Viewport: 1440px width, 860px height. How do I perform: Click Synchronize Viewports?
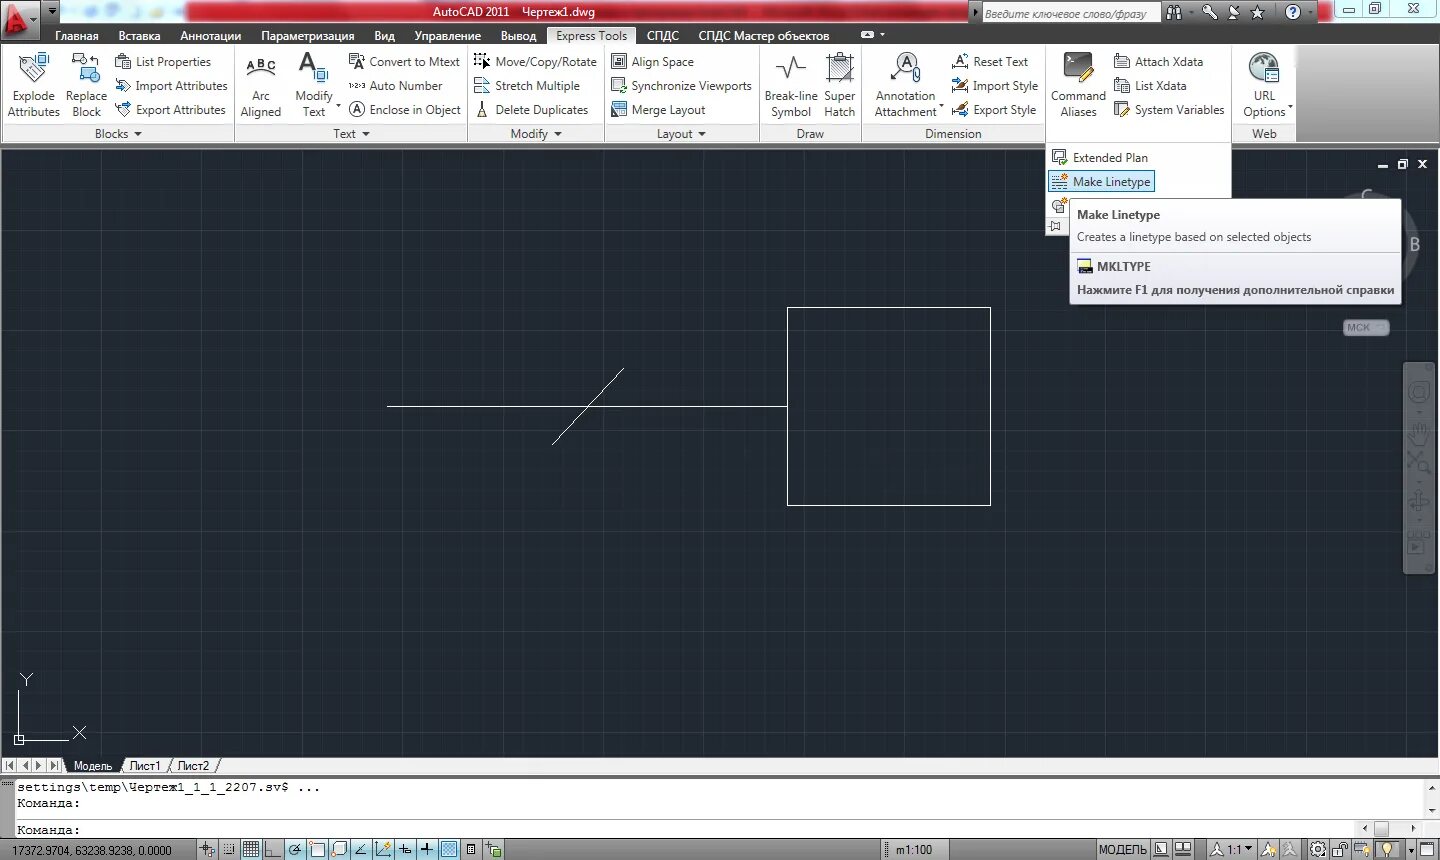pos(681,86)
